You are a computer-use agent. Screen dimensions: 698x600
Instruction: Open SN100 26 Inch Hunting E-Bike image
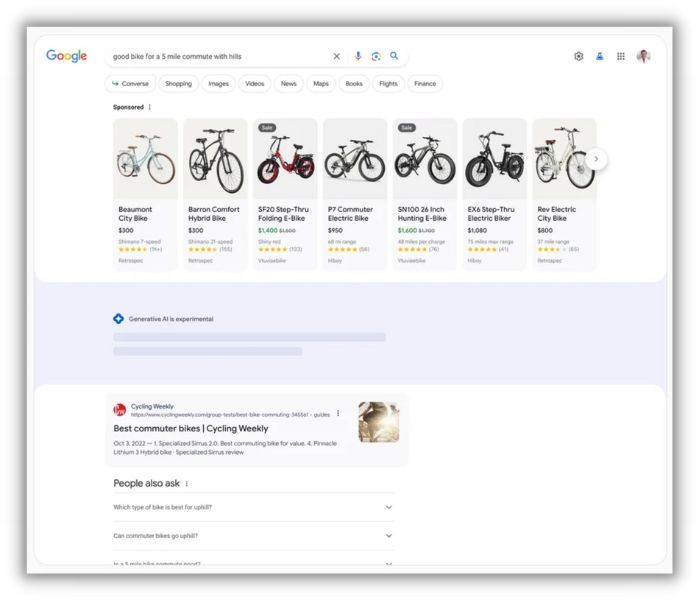point(425,159)
